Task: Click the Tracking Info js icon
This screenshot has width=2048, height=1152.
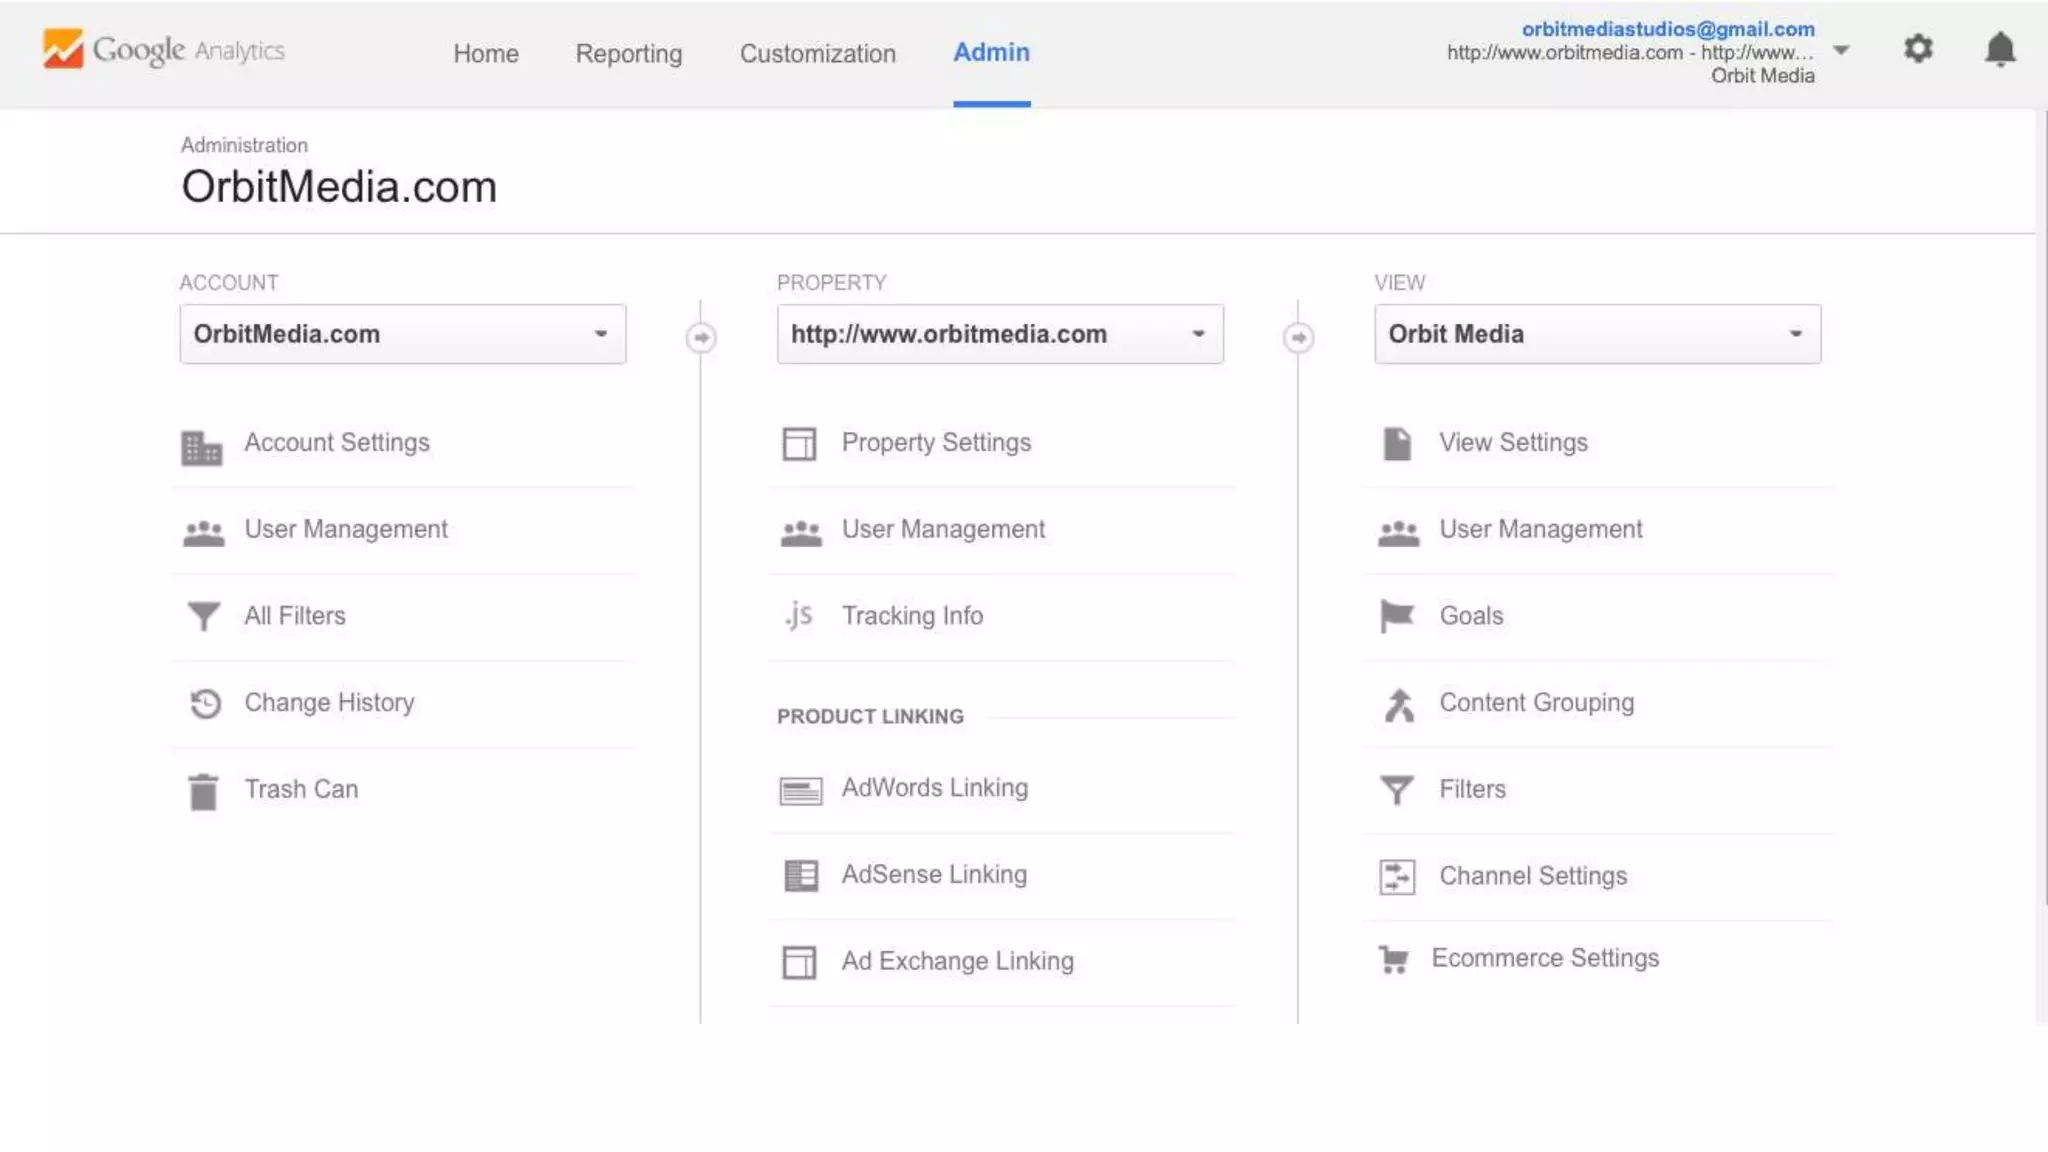Action: (798, 616)
